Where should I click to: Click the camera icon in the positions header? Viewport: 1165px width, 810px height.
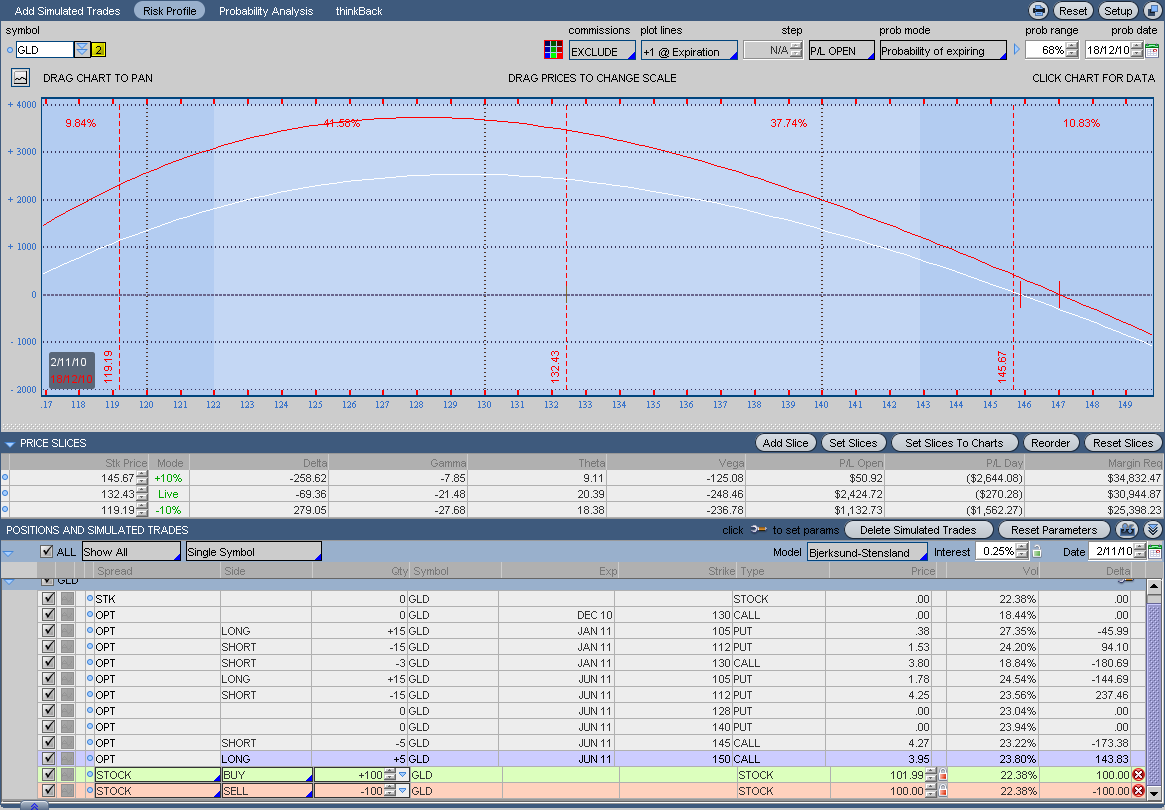pos(1128,529)
